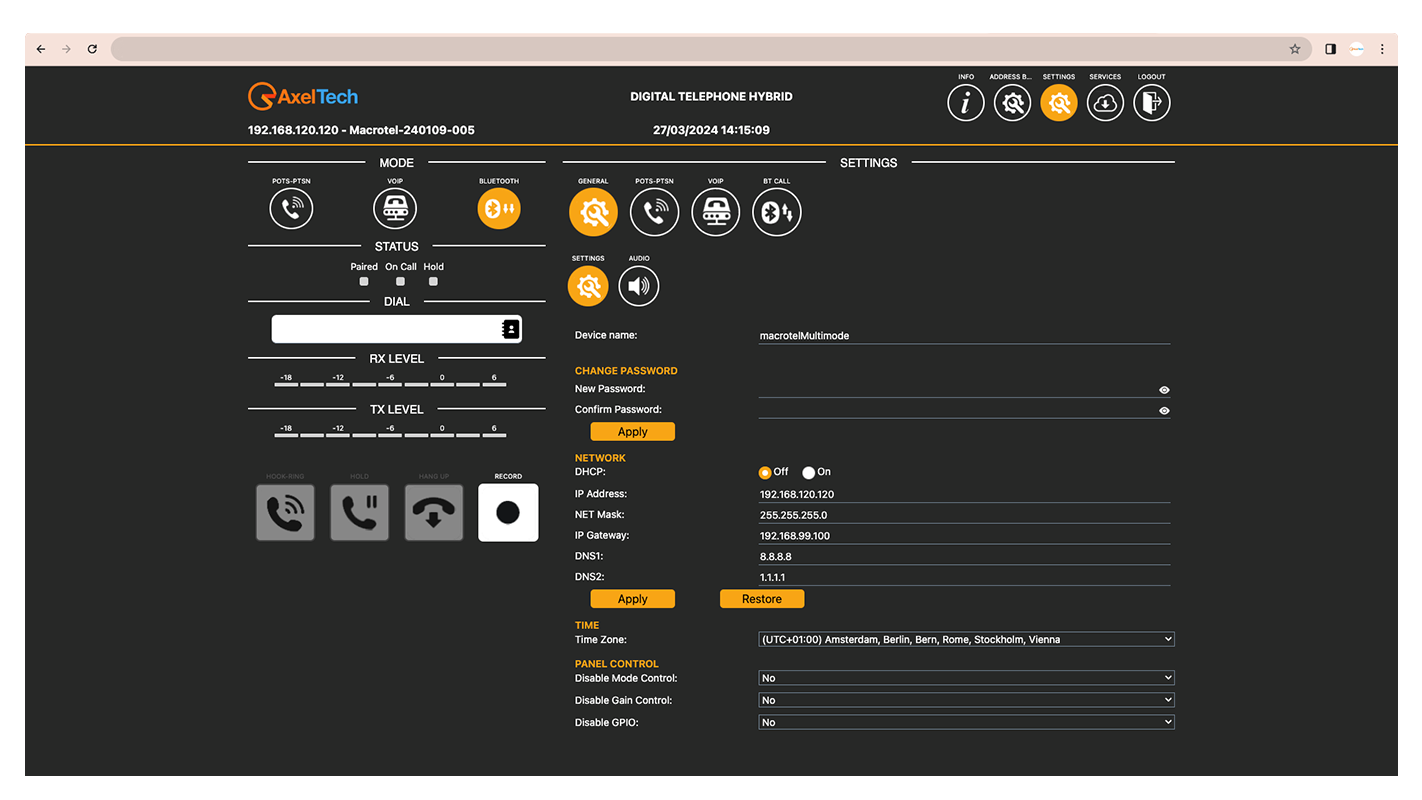Click the Restore network button
The height and width of the screenshot is (800, 1422).
tap(761, 599)
